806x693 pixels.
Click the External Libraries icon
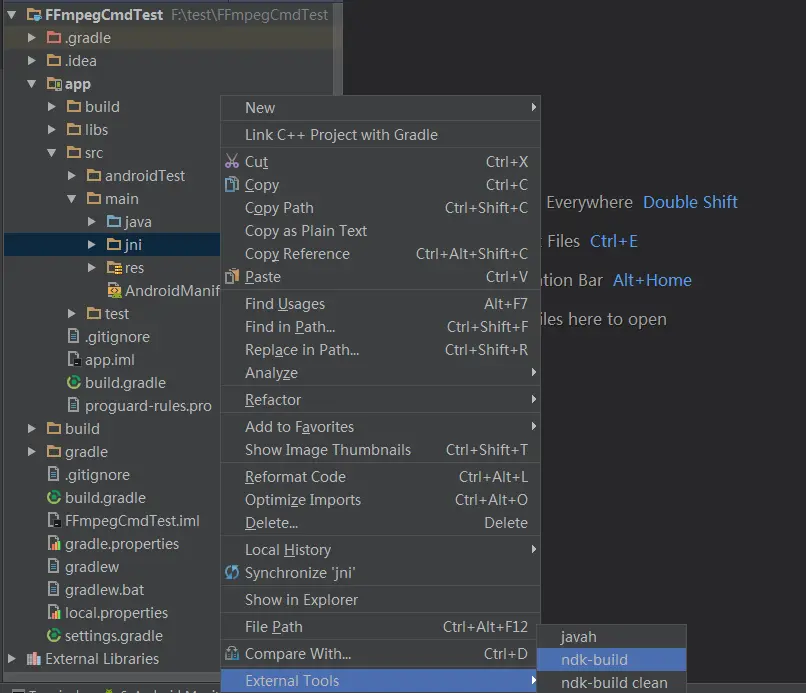[x=34, y=659]
